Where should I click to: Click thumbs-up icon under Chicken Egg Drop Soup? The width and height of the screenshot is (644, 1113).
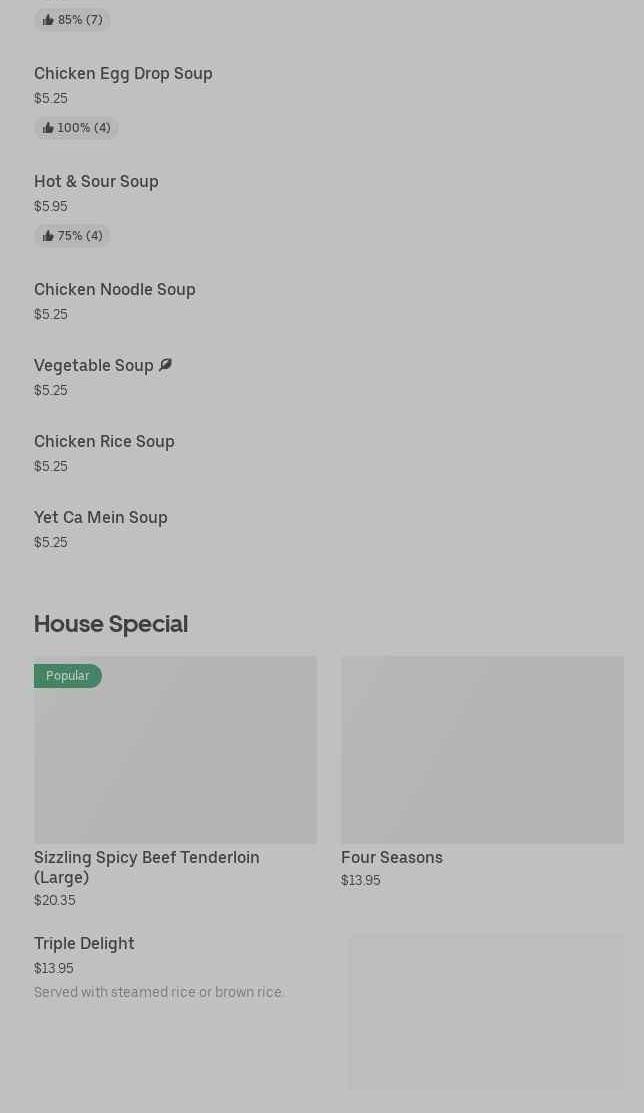click(48, 128)
